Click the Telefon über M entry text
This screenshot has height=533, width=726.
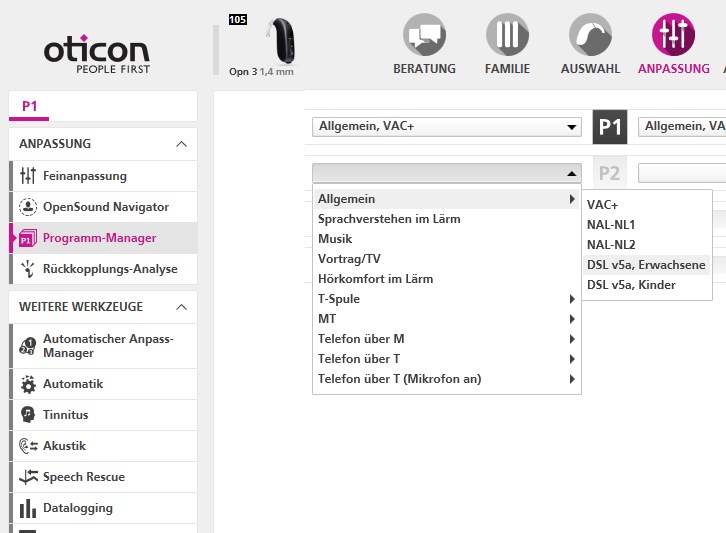pos(361,339)
